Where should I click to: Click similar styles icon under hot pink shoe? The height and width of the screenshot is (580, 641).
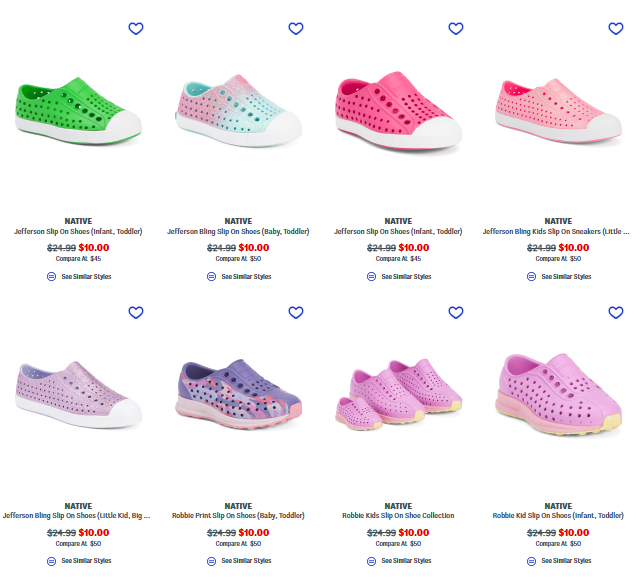coord(371,276)
